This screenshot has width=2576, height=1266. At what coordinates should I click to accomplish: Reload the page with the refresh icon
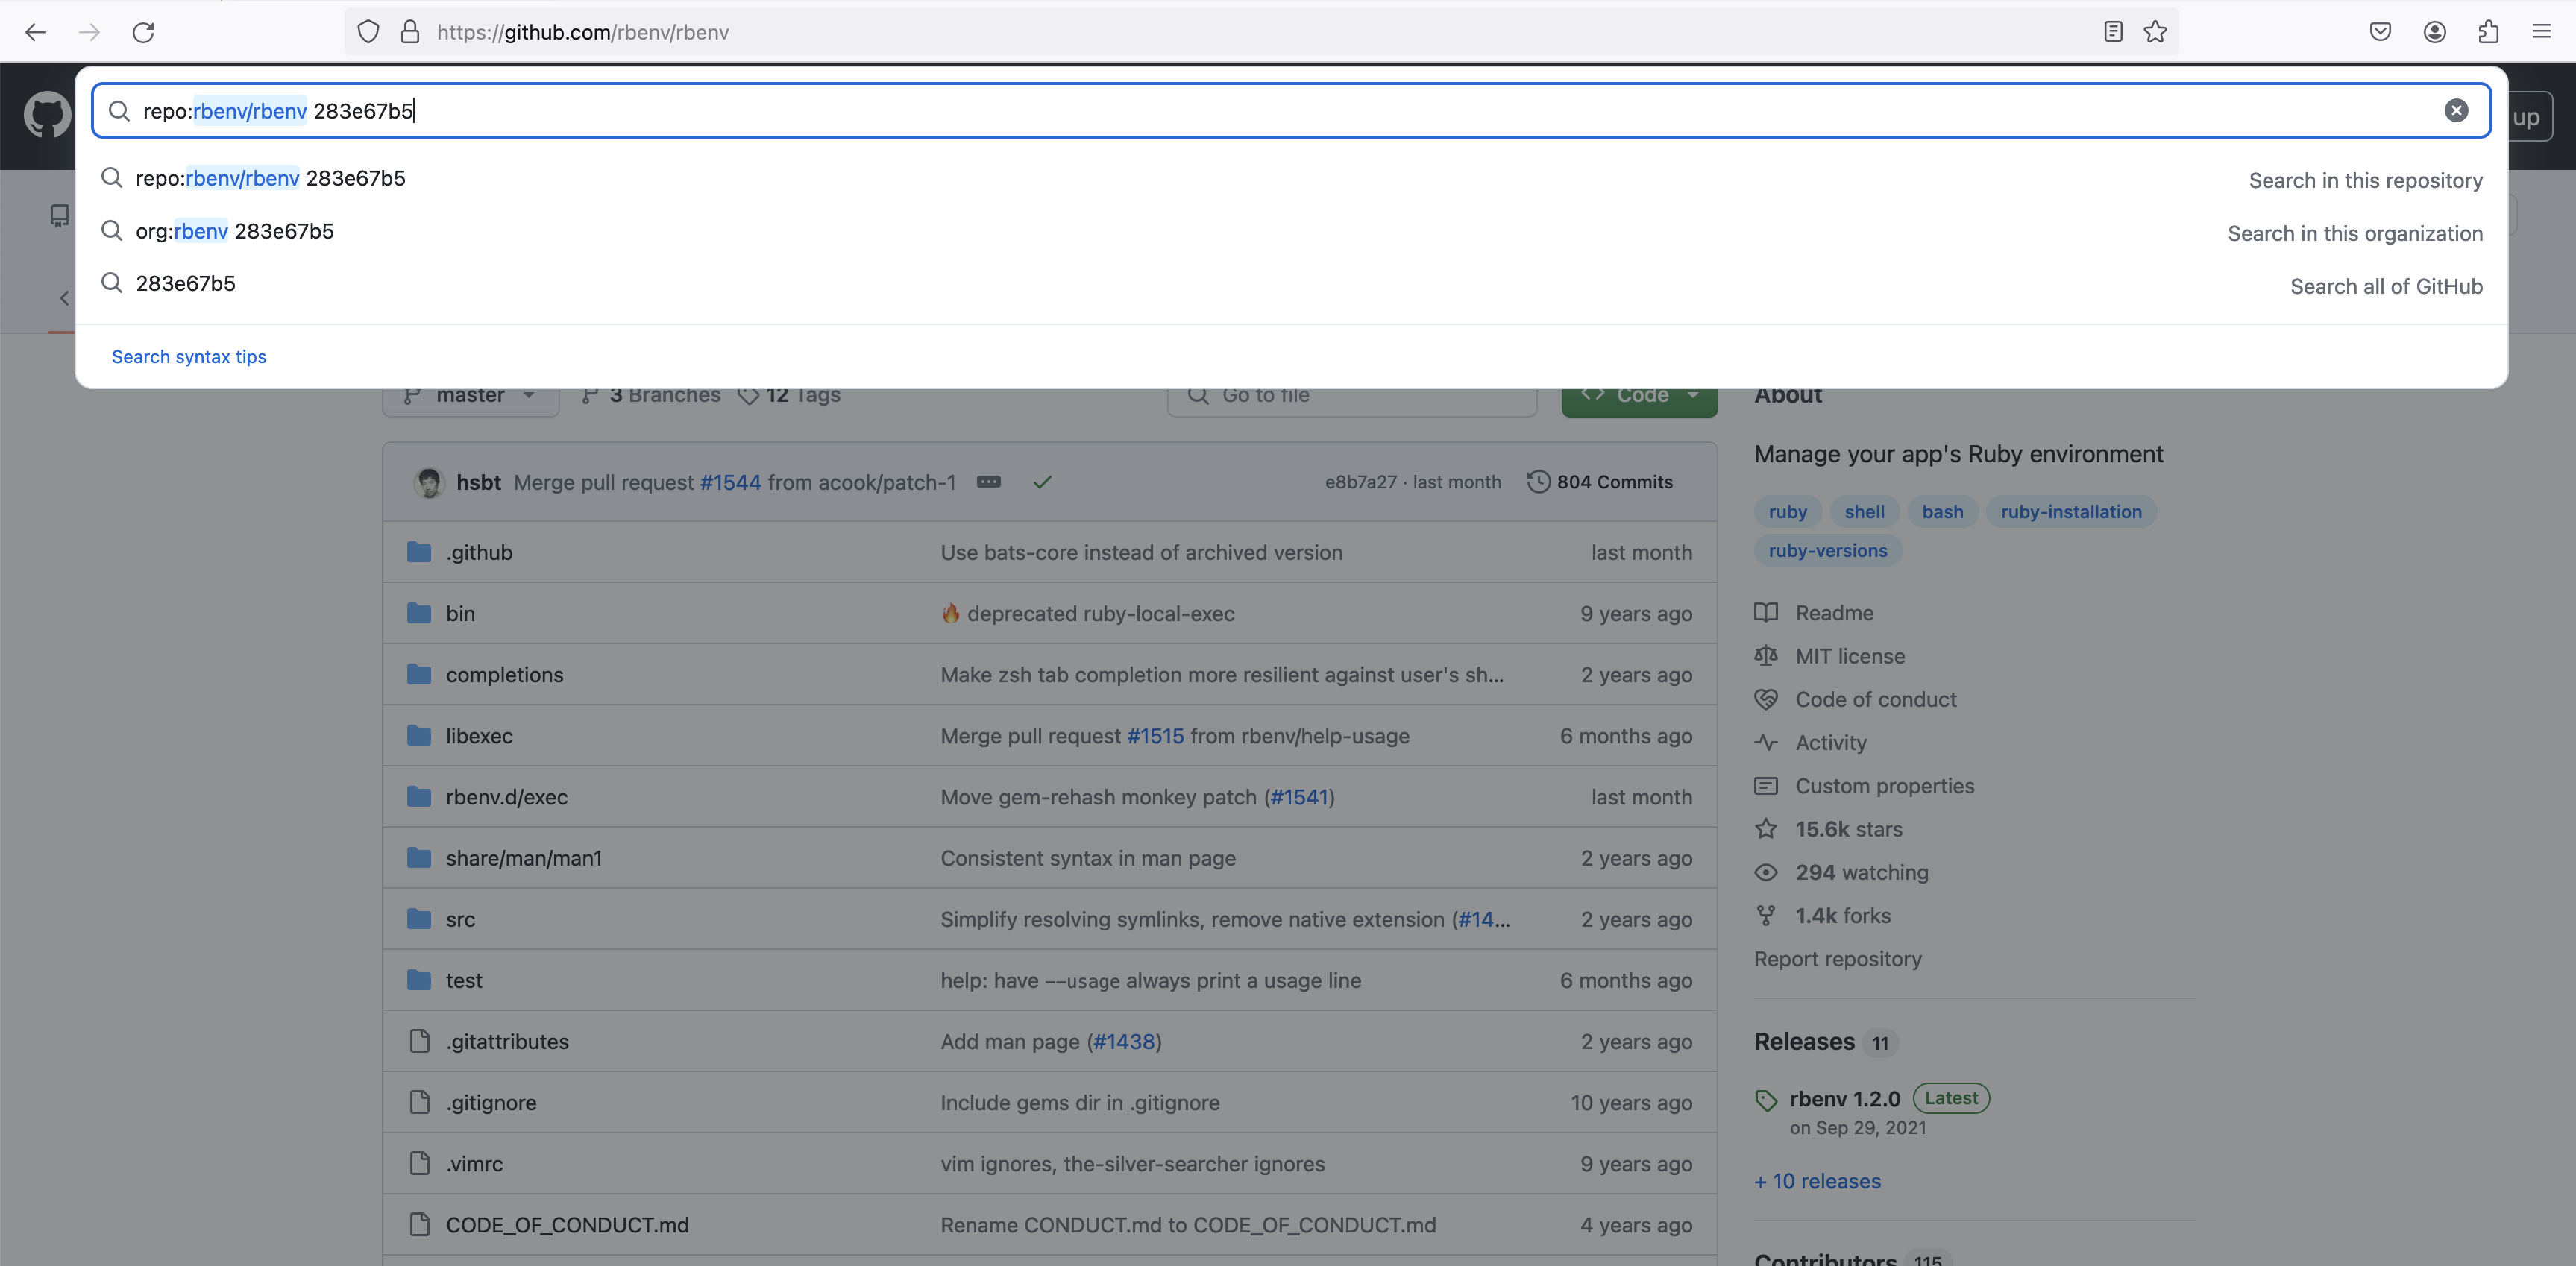click(x=143, y=32)
